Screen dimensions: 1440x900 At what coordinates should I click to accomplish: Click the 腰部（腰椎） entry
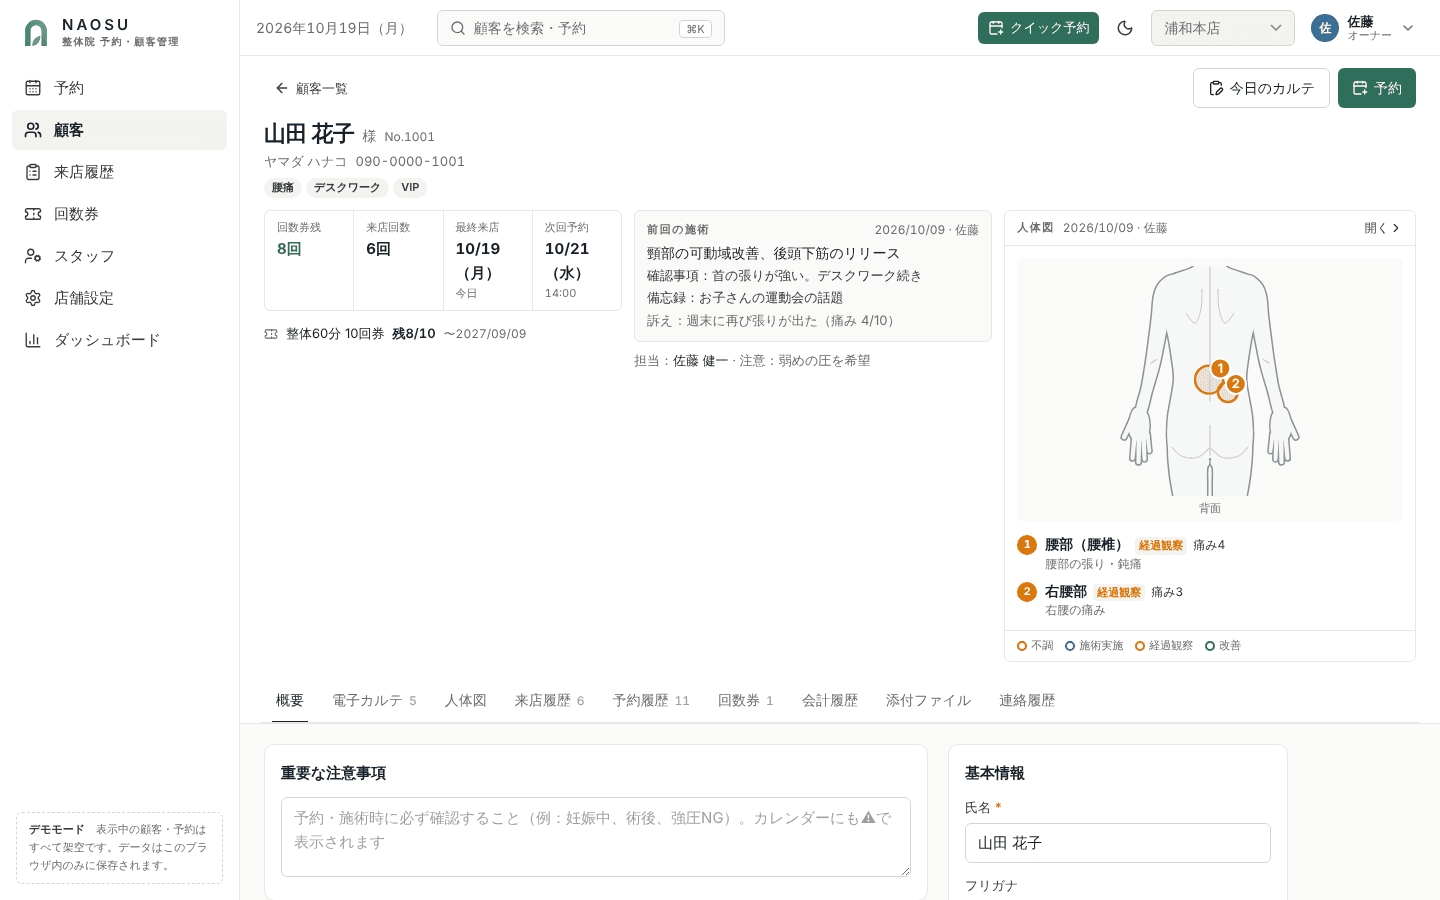(1210, 554)
